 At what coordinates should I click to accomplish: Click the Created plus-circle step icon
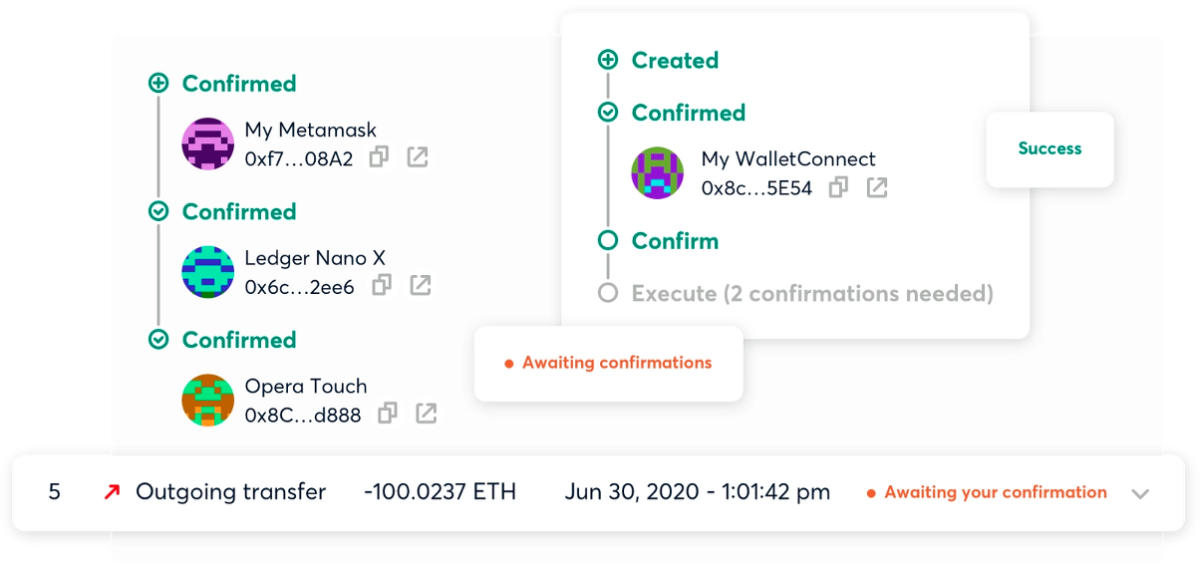click(x=607, y=60)
